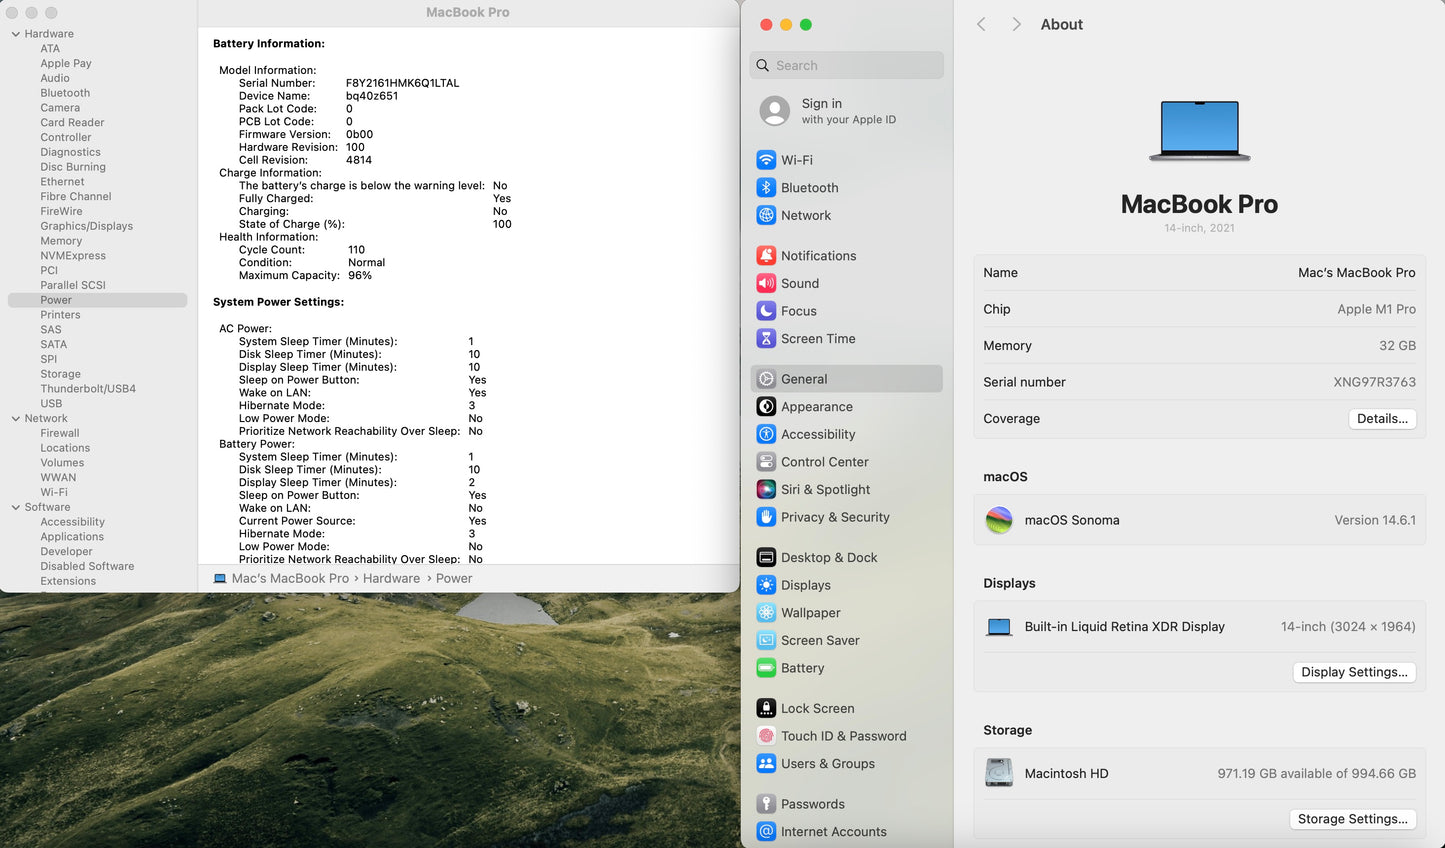The image size is (1445, 848).
Task: Click the Search field in System Settings
Action: coord(846,65)
